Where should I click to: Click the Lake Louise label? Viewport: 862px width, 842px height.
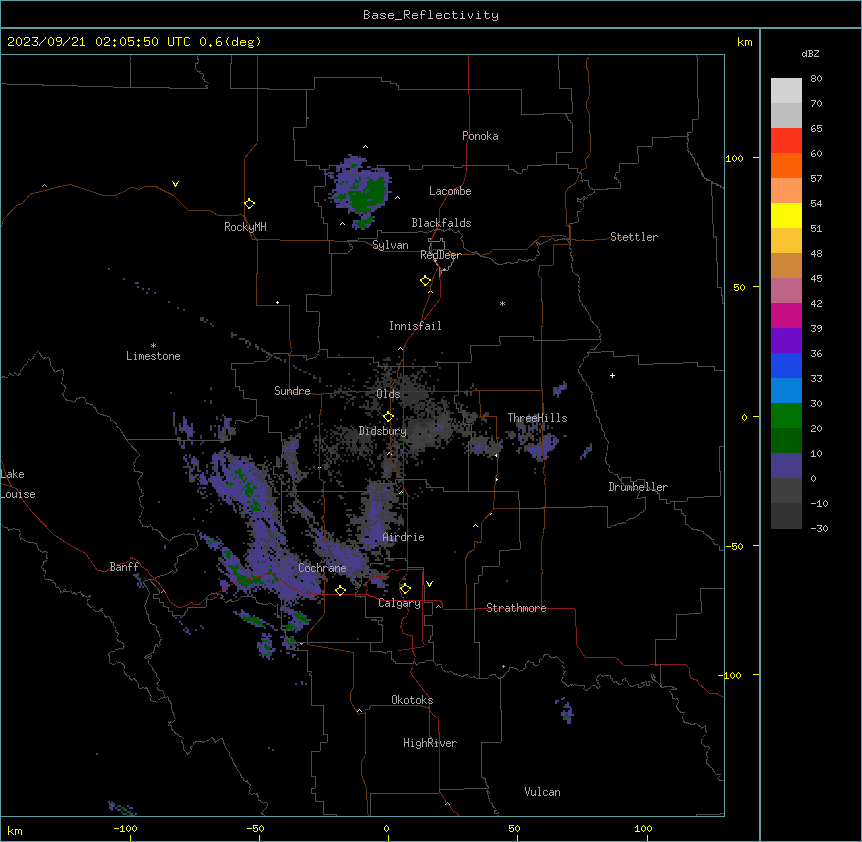pyautogui.click(x=18, y=484)
